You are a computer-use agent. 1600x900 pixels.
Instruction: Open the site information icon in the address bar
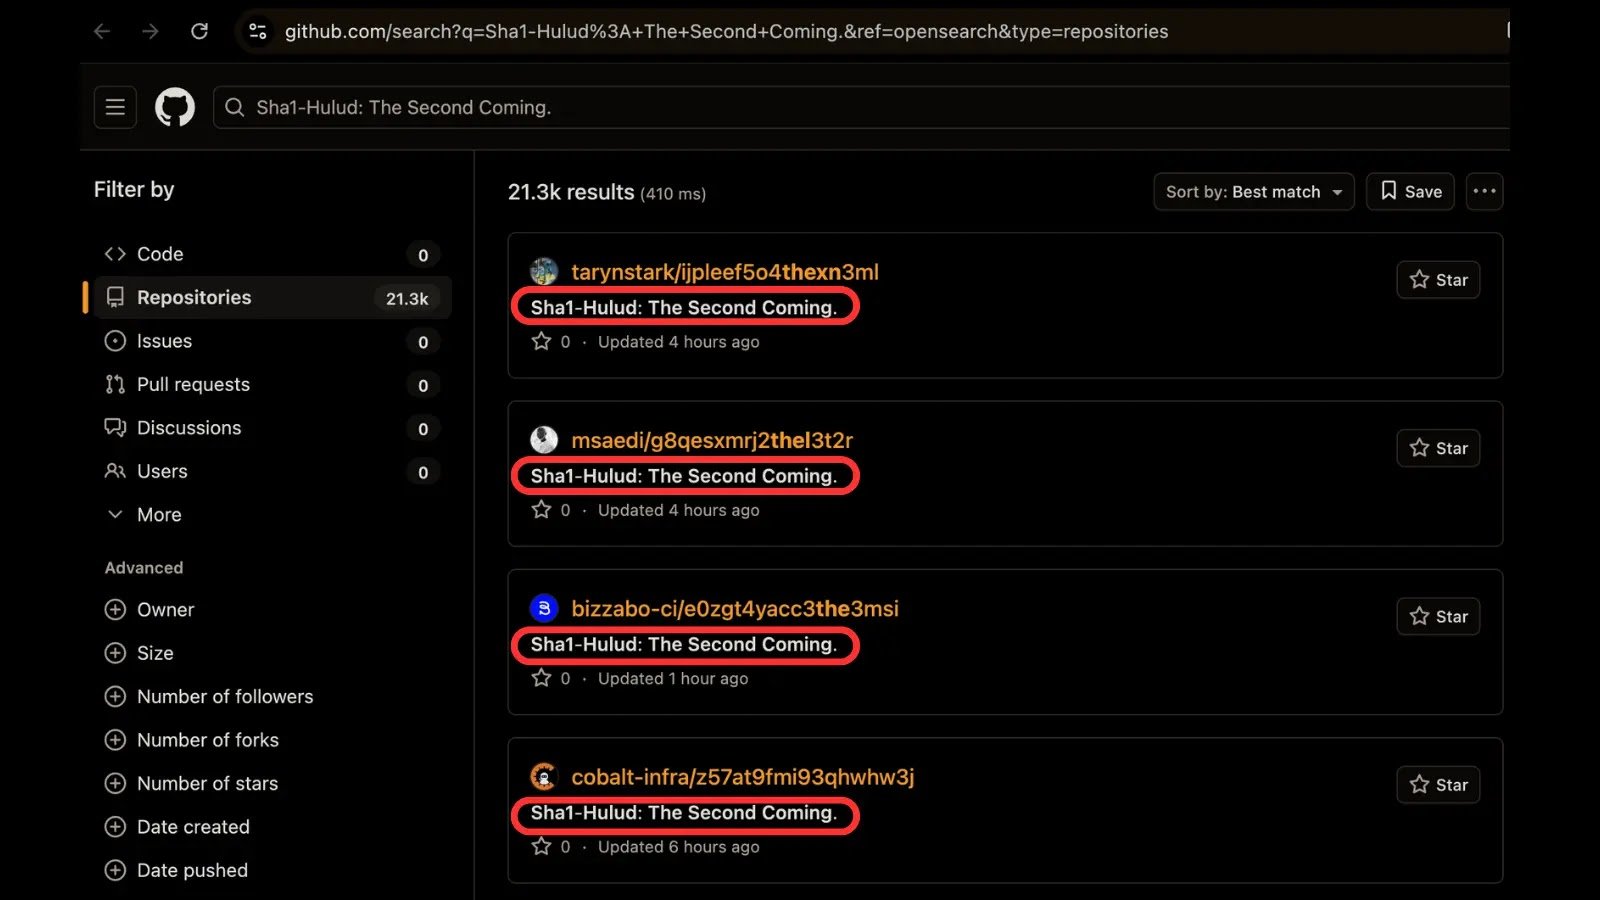(x=257, y=31)
